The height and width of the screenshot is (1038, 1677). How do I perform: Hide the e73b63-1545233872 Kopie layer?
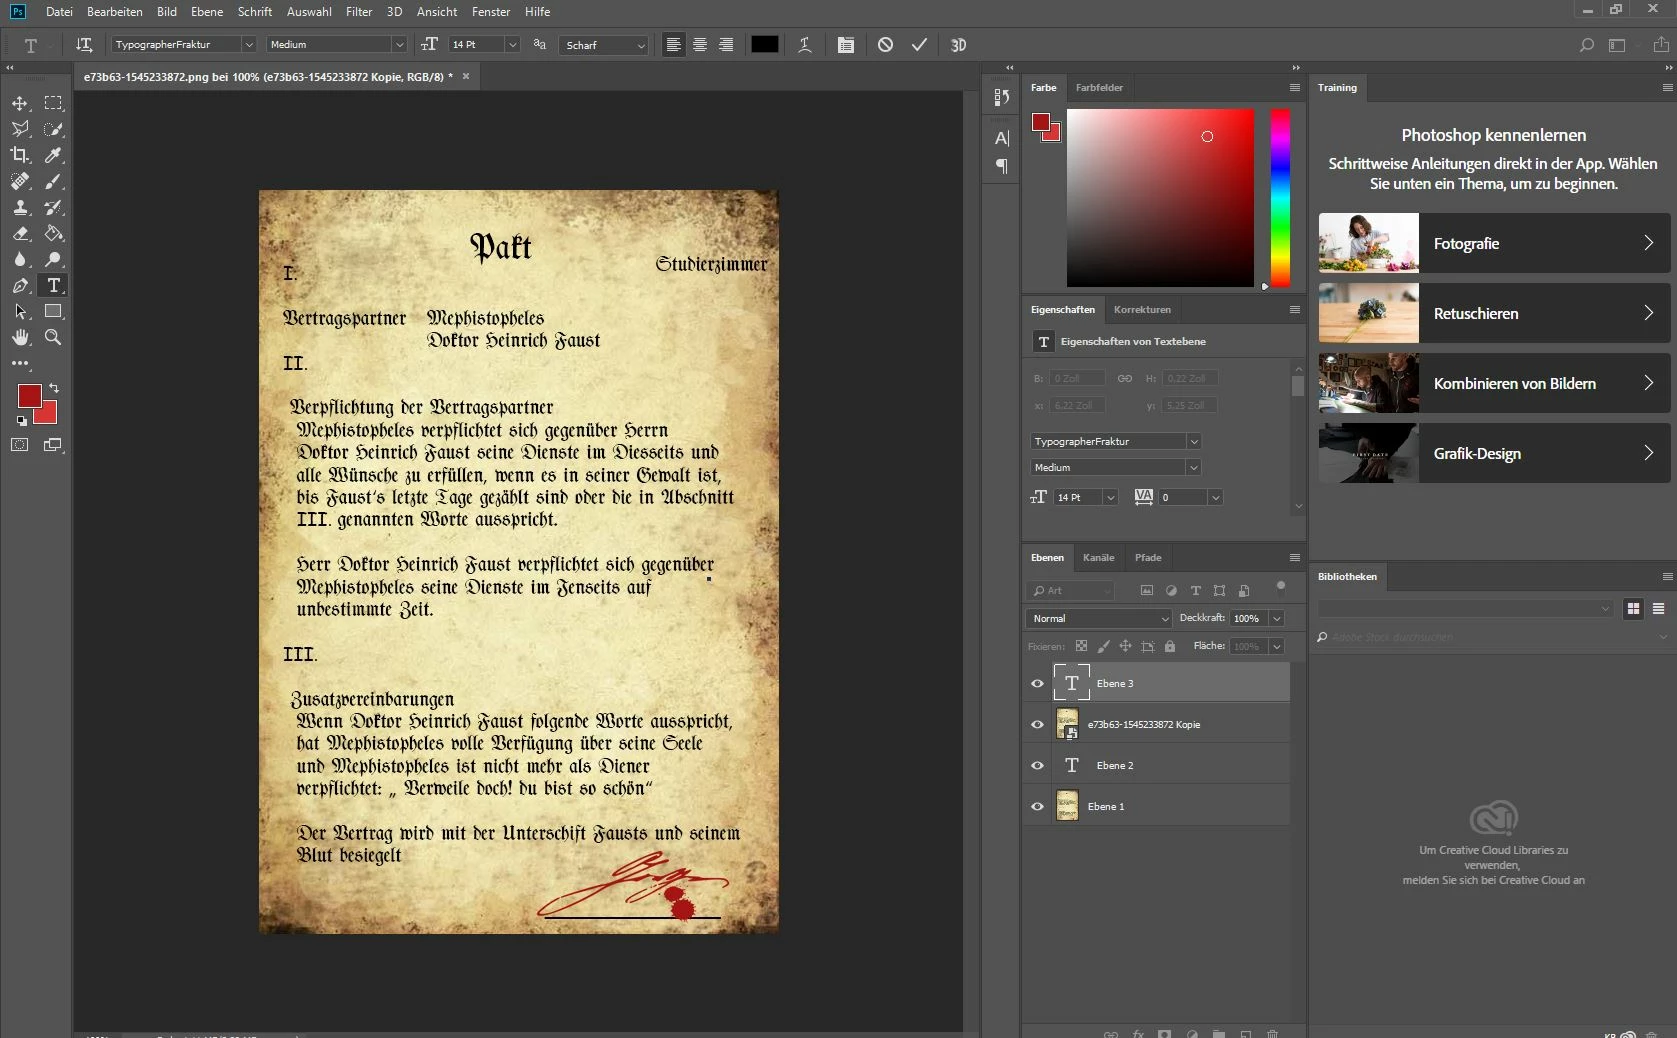pyautogui.click(x=1037, y=725)
